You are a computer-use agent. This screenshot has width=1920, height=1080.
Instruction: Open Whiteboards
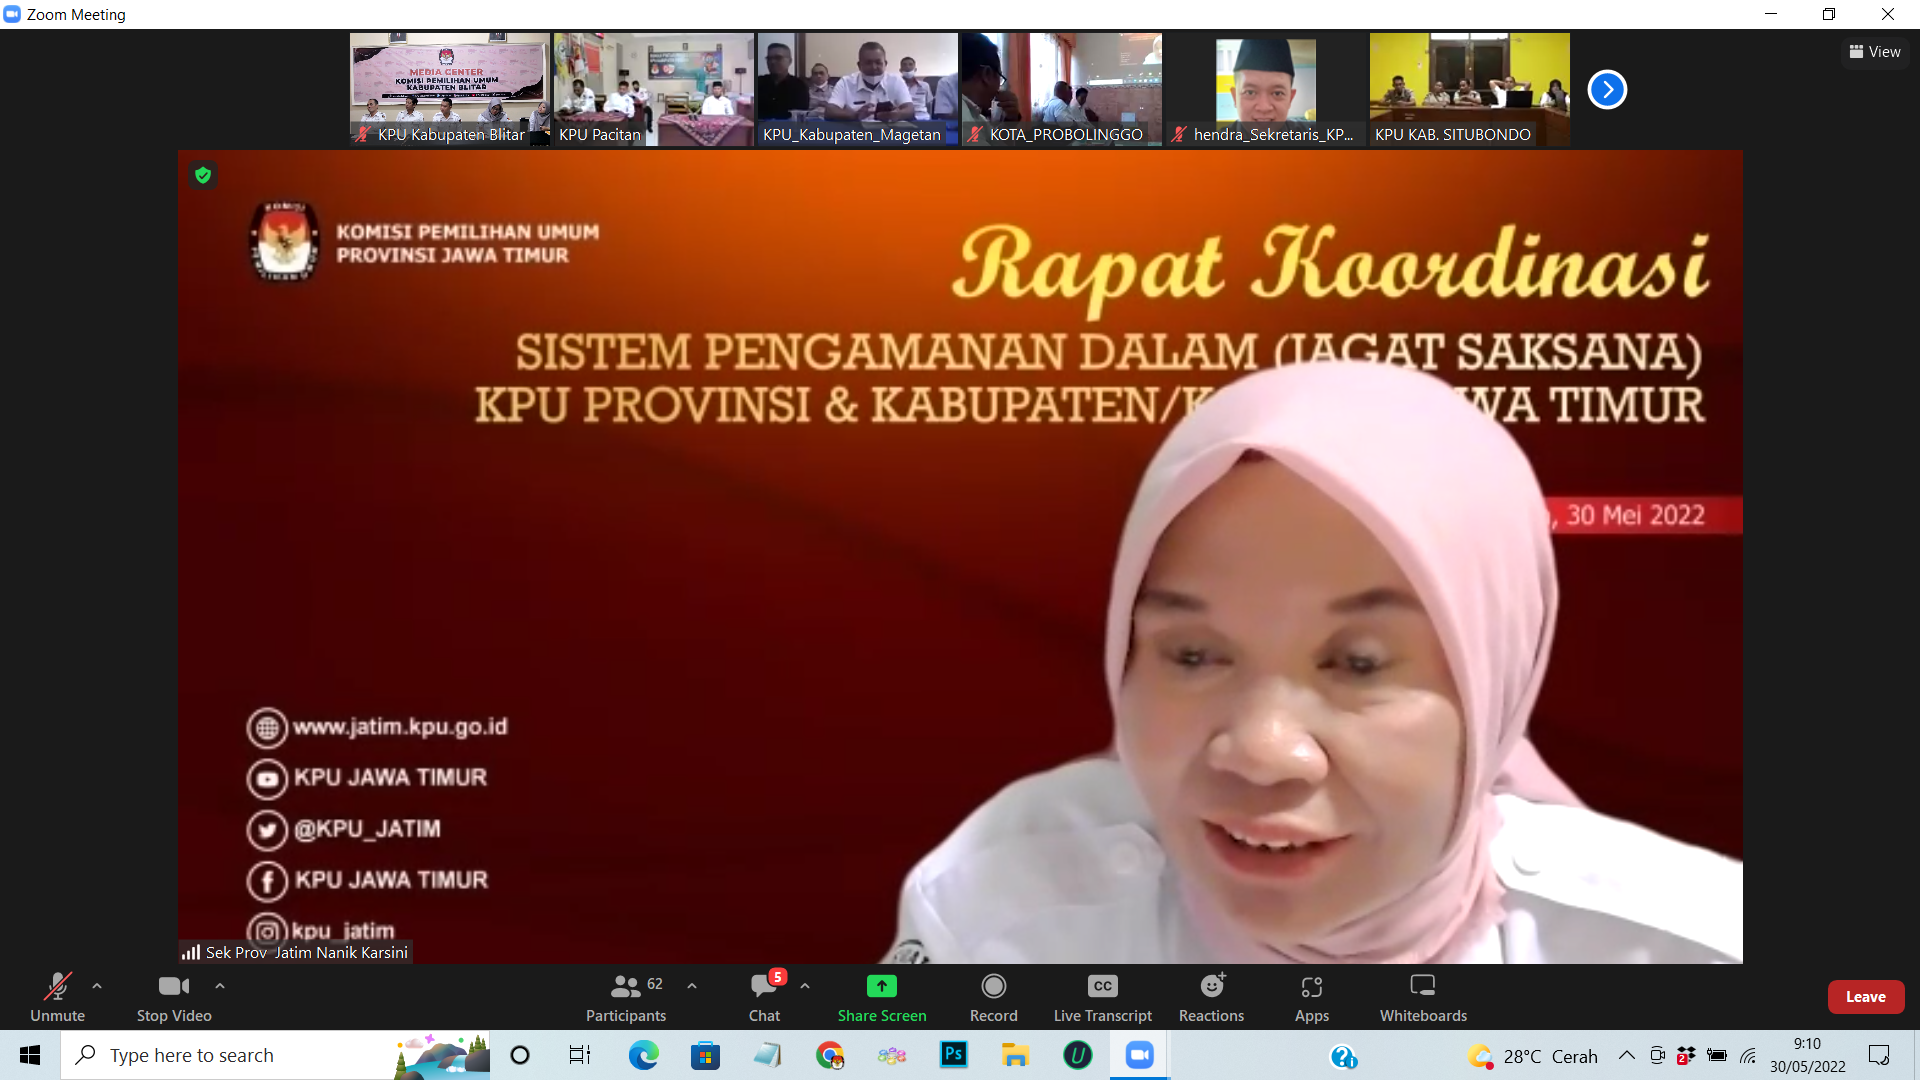coord(1423,996)
